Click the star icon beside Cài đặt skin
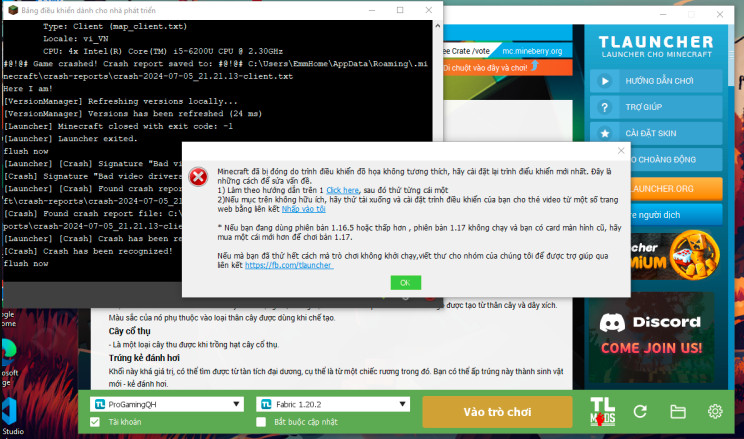Image resolution: width=744 pixels, height=439 pixels. [x=604, y=134]
